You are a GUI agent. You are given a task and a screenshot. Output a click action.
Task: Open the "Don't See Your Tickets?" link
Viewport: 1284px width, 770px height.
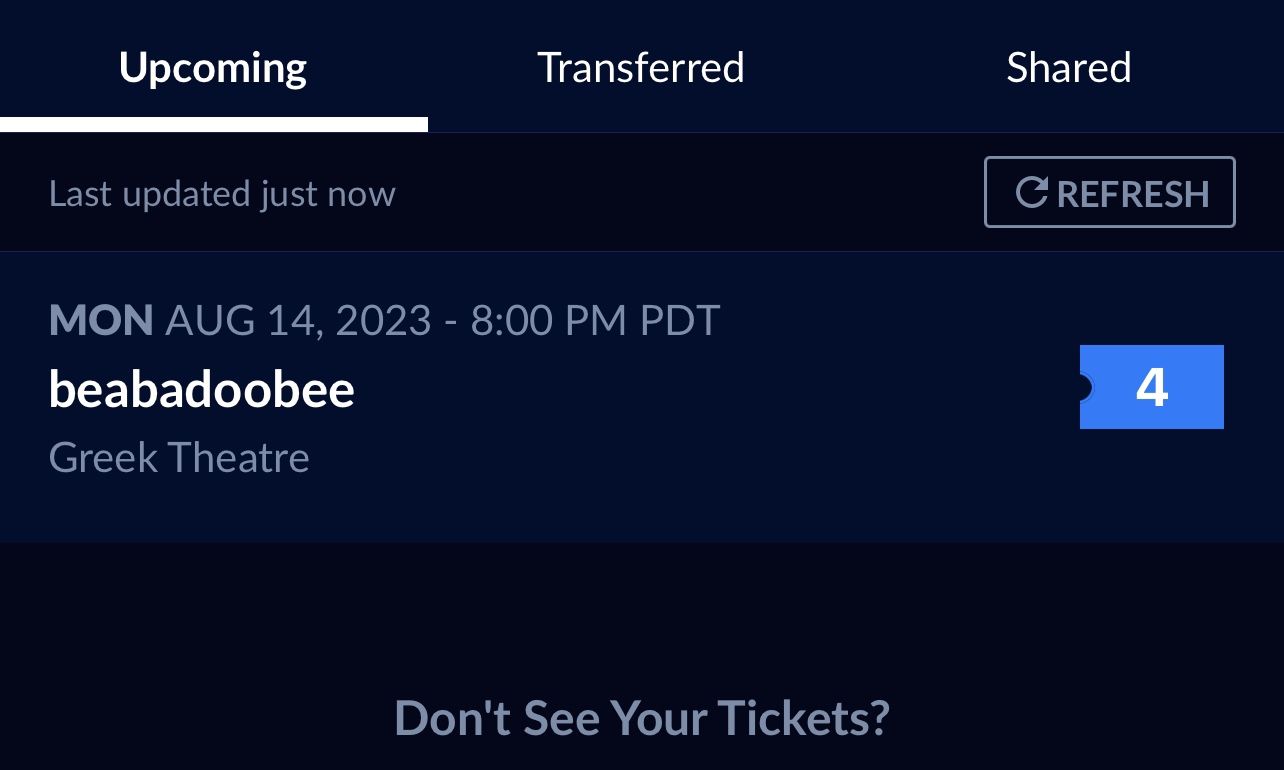[x=642, y=717]
